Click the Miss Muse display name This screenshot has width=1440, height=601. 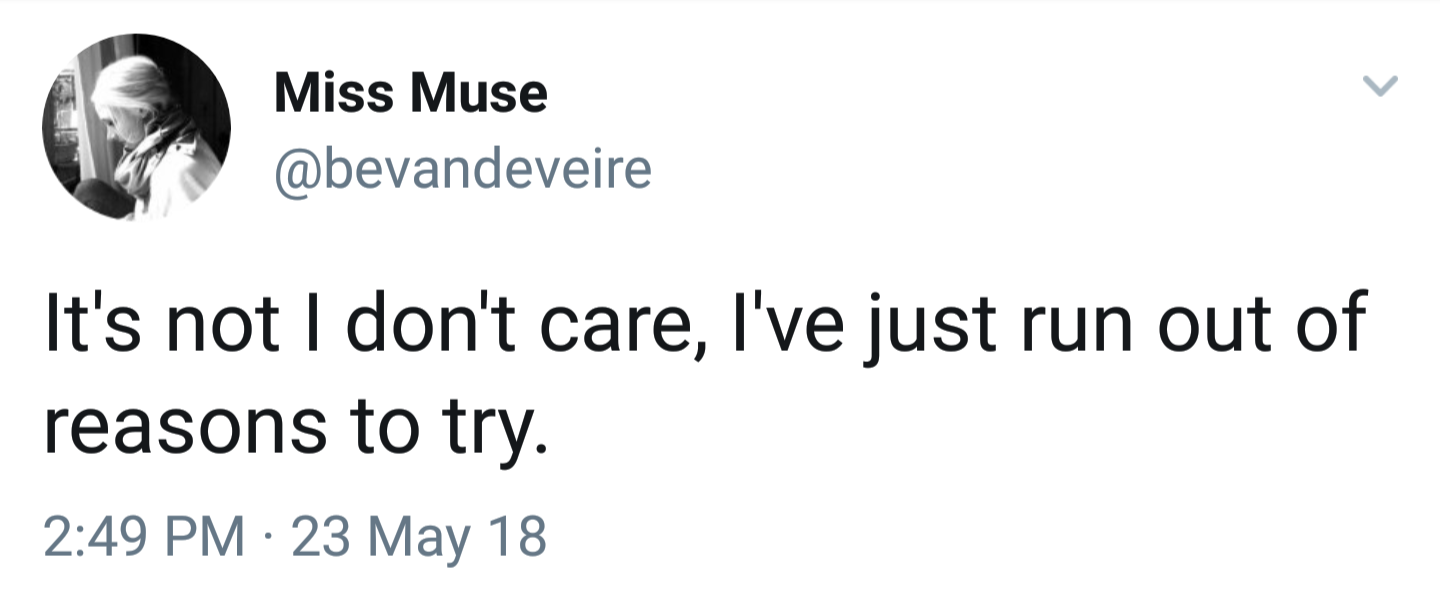coord(411,94)
